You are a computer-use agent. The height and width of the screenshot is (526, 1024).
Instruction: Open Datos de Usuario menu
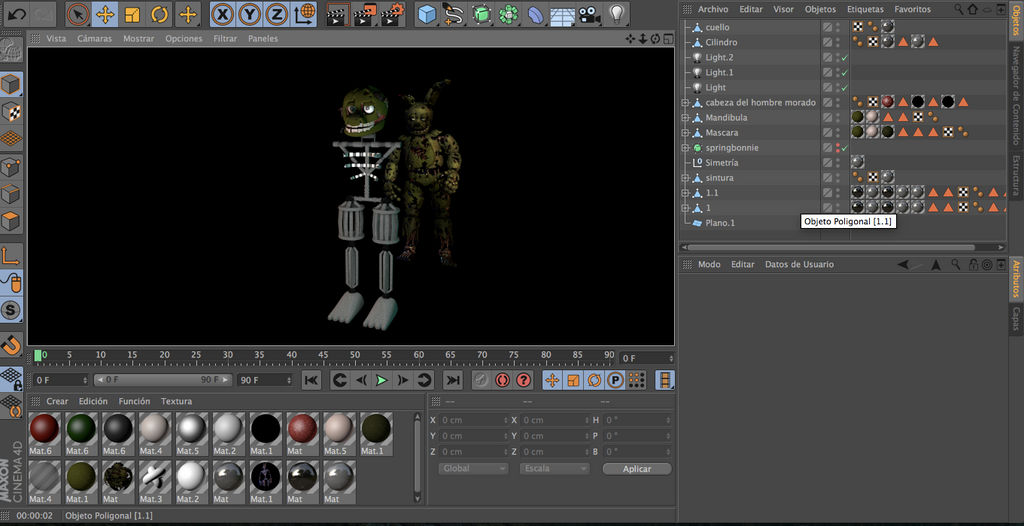coord(799,265)
